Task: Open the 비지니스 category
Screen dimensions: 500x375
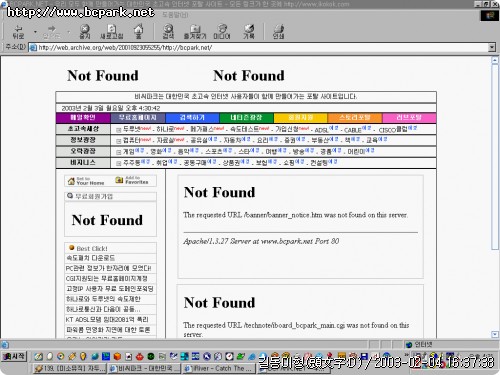Action: [83, 163]
